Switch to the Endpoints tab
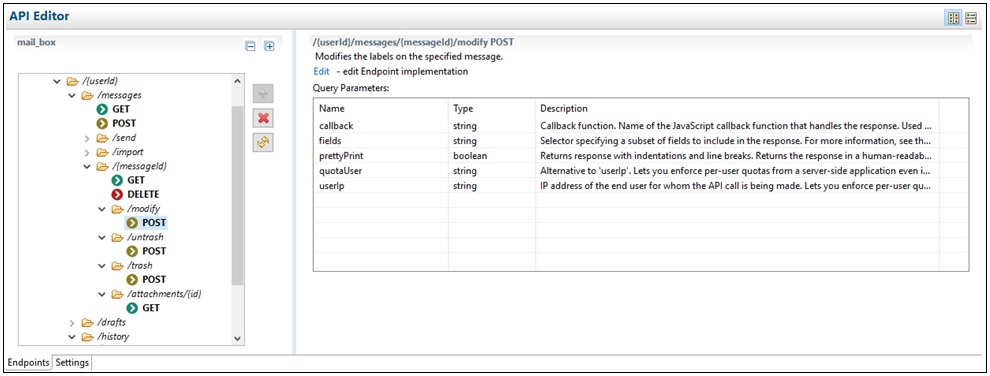The image size is (990, 376). pos(28,363)
